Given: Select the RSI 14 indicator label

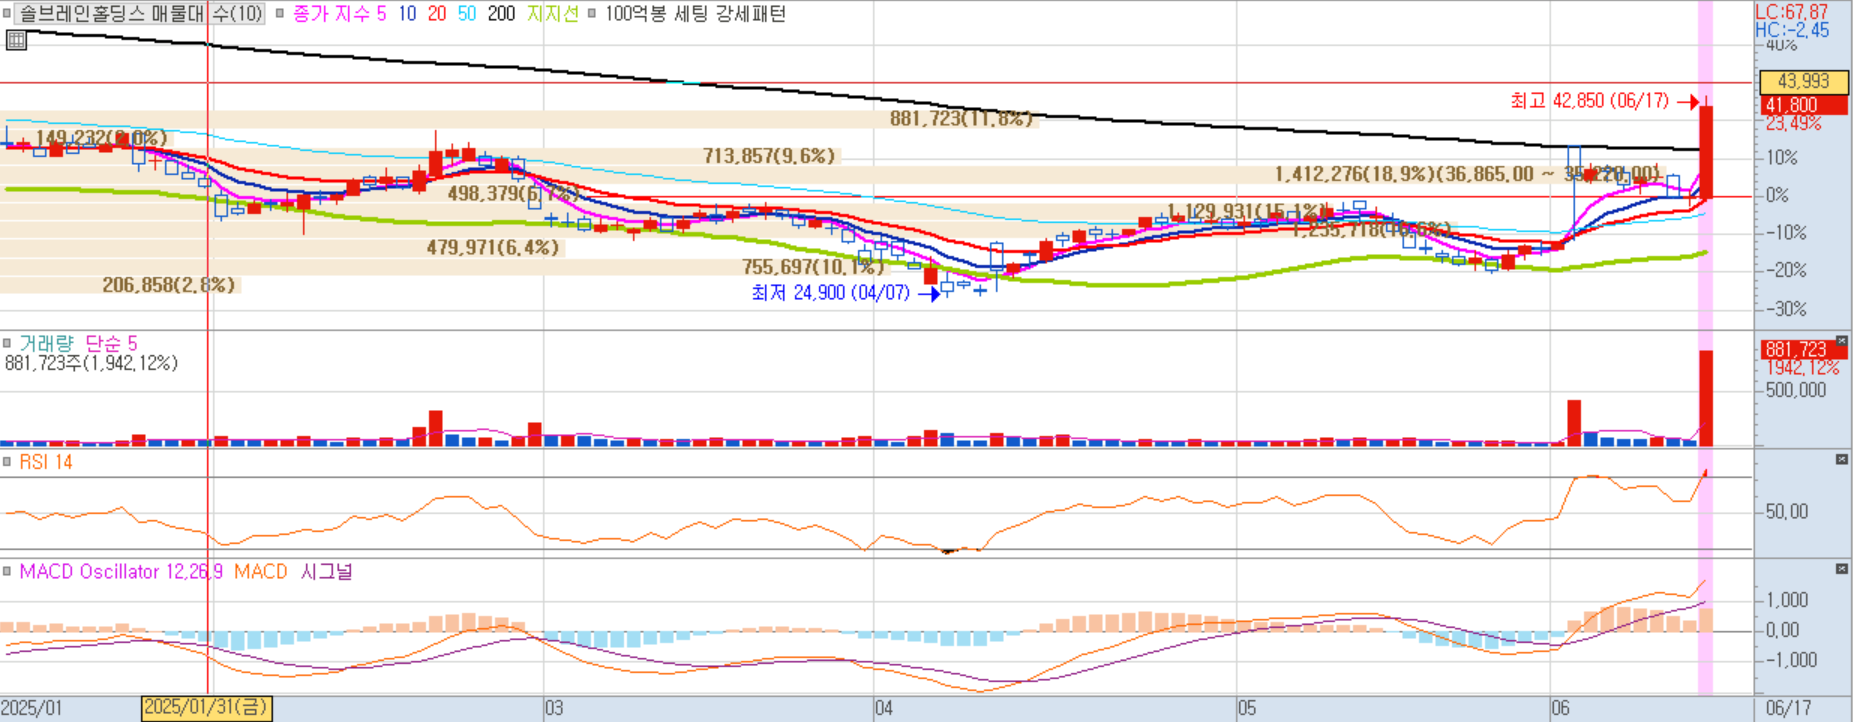Looking at the screenshot, I should pos(46,462).
